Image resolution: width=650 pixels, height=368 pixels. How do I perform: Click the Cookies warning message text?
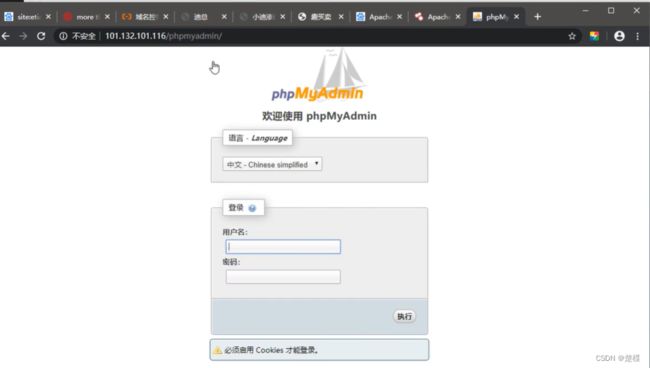[x=272, y=350]
